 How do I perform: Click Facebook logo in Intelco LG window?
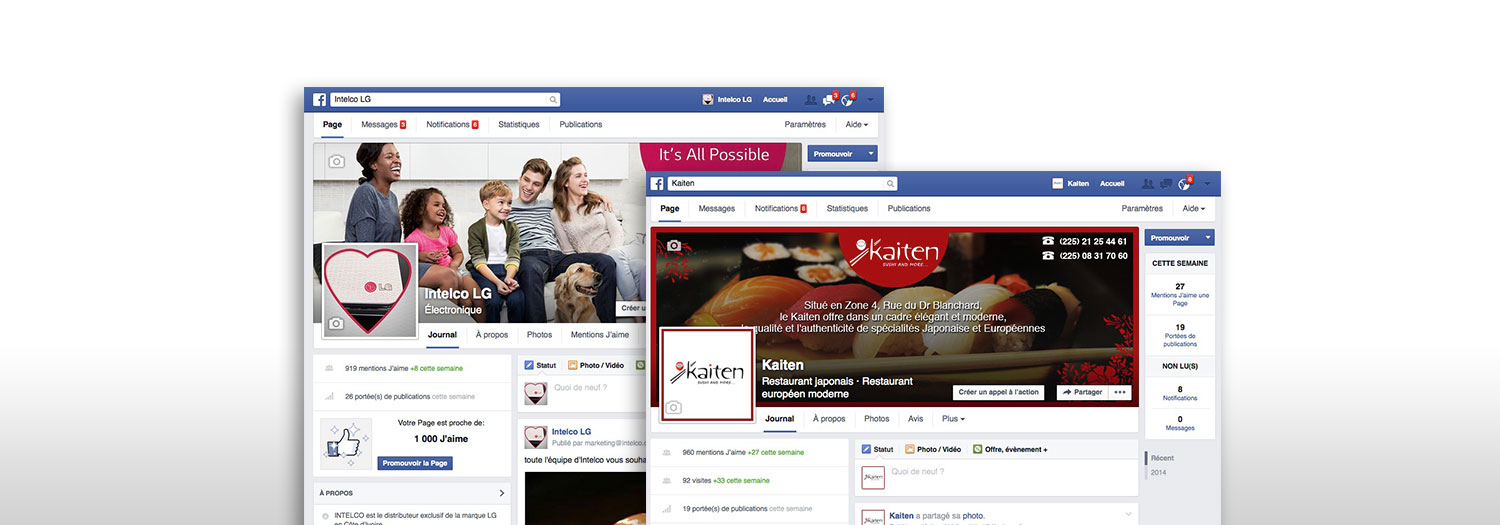click(x=320, y=100)
